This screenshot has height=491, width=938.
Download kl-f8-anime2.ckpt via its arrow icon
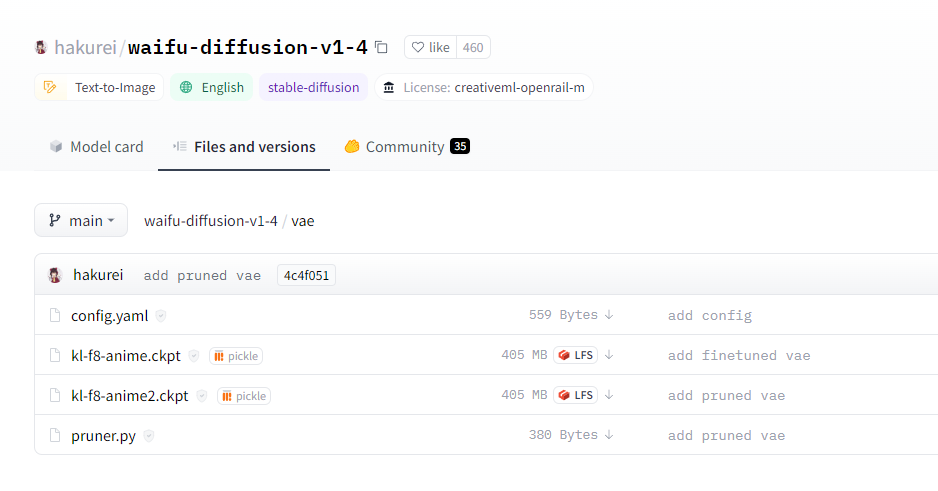[609, 395]
